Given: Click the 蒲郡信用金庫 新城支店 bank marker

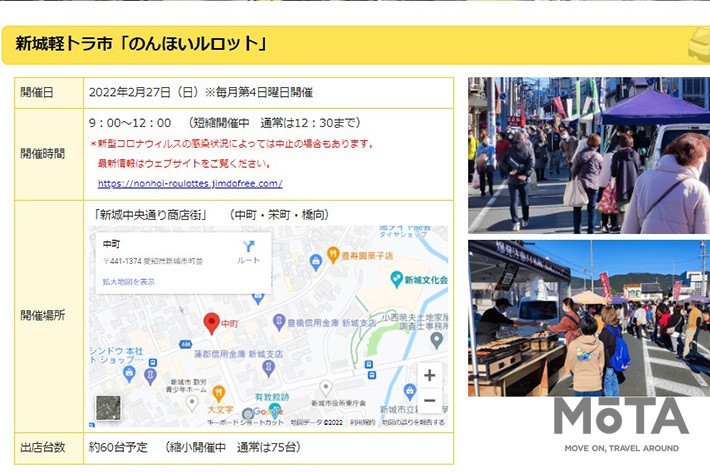Looking at the screenshot, I should tap(269, 368).
